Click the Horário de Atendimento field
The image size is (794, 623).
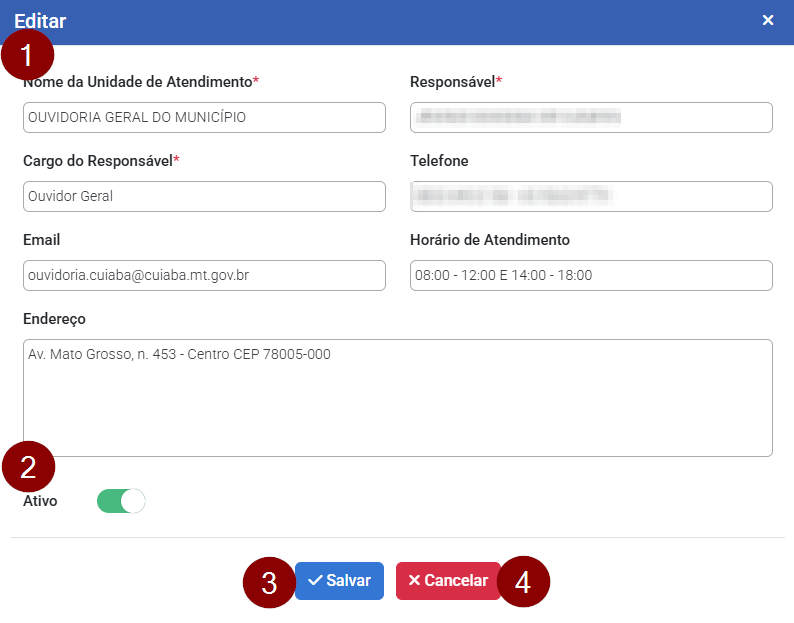tap(591, 275)
